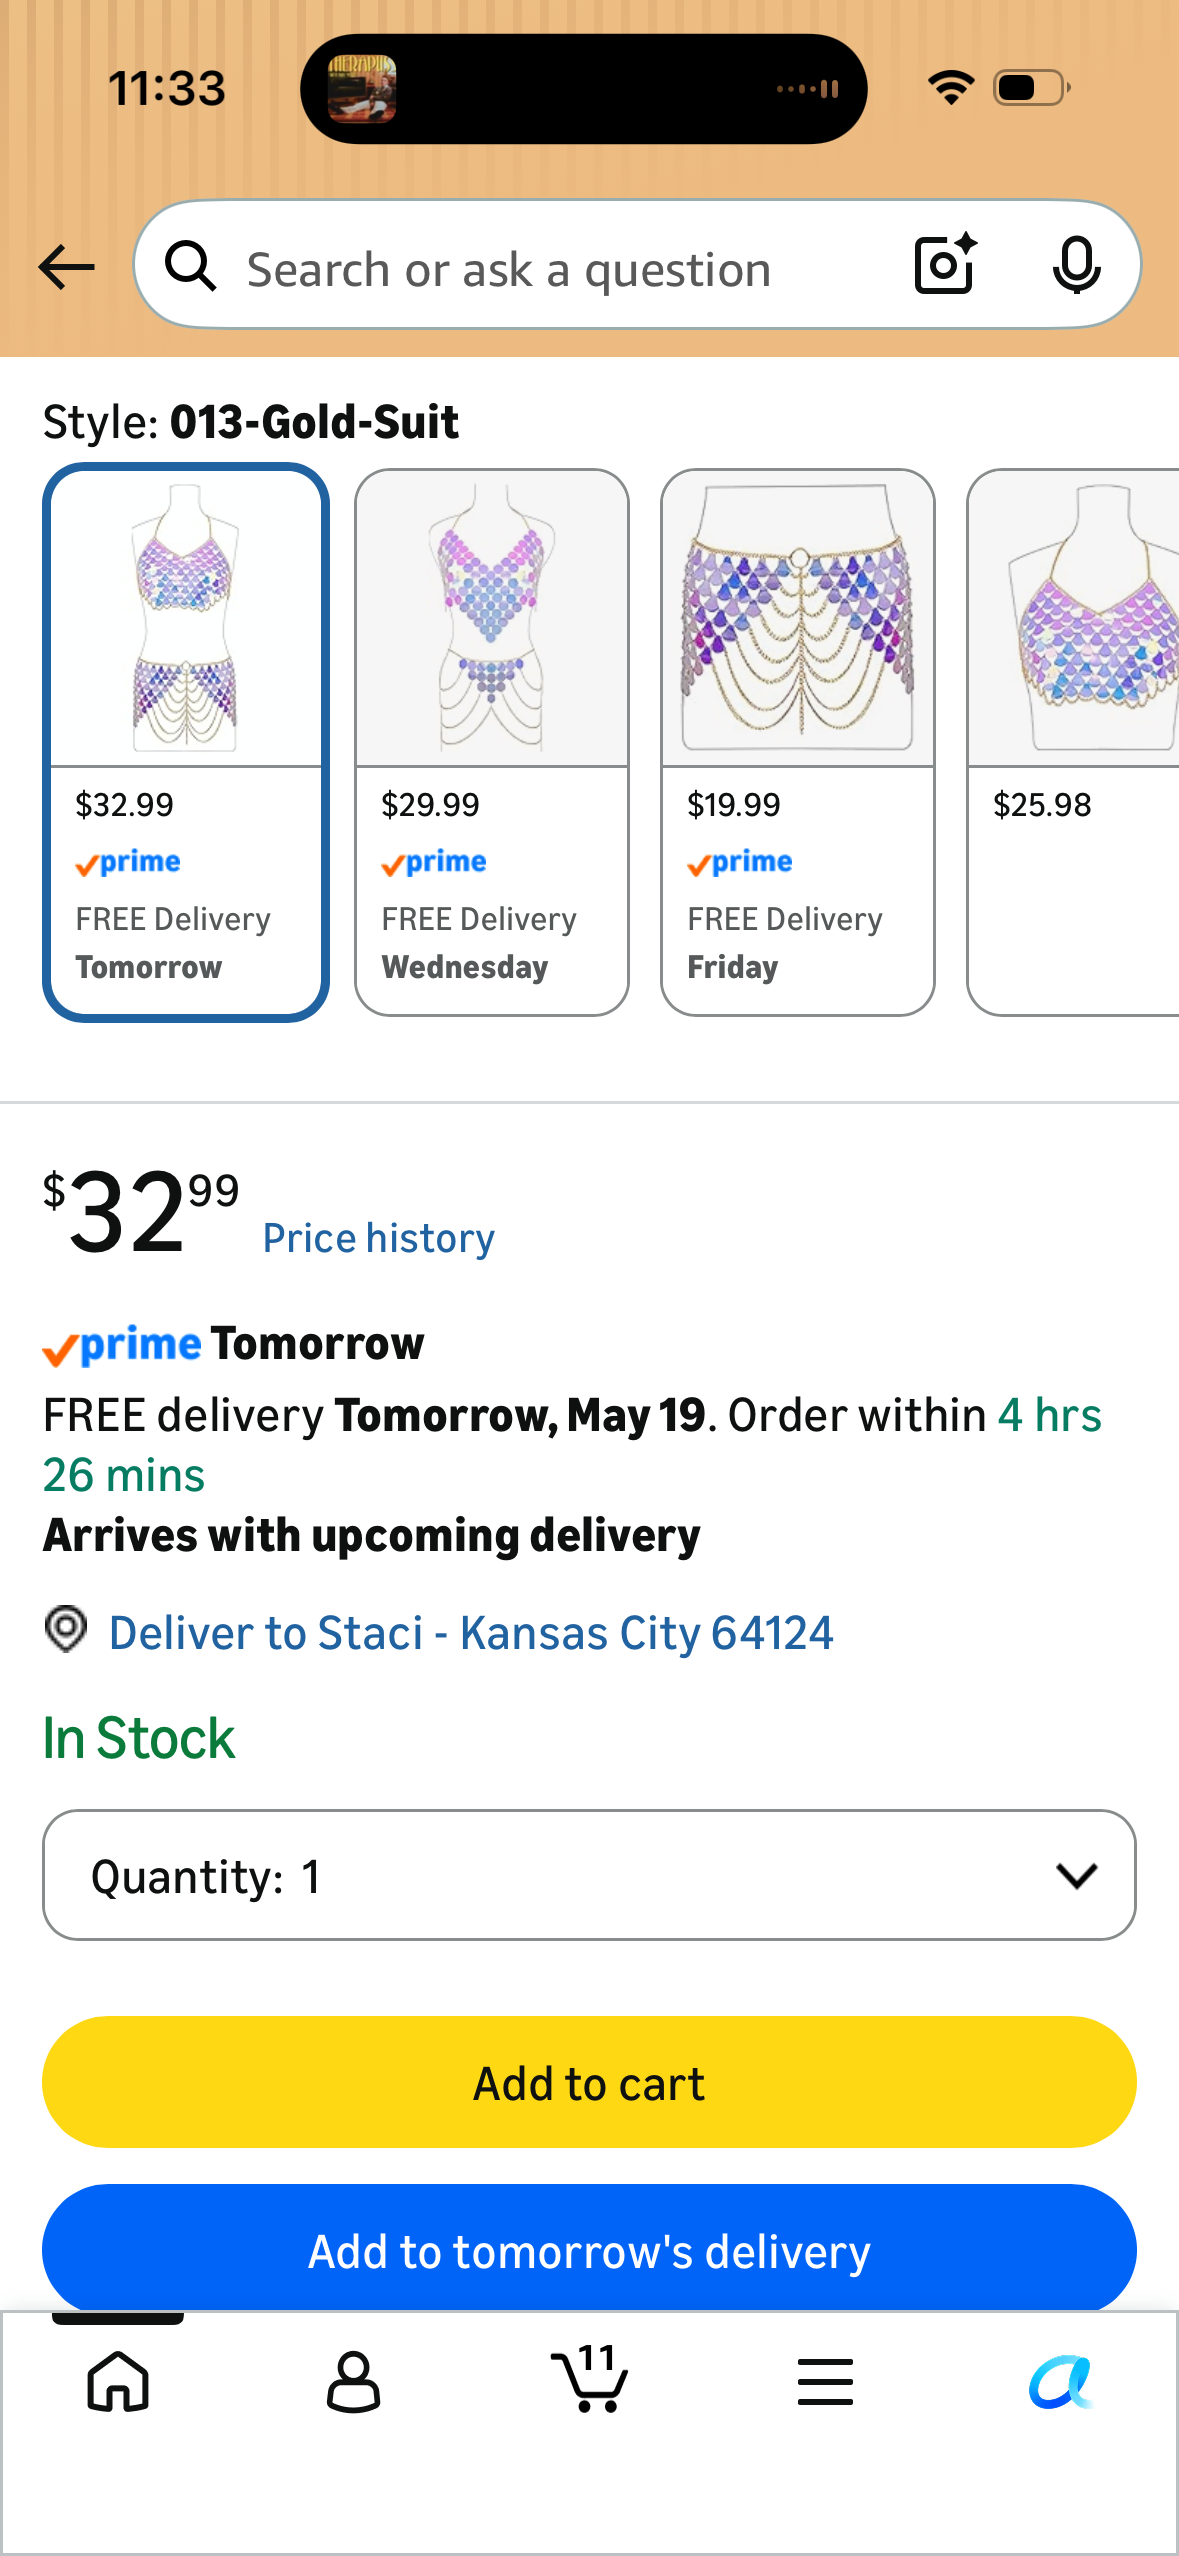This screenshot has width=1179, height=2556.
Task: Click Add to tomorrow's delivery button
Action: tap(589, 2248)
